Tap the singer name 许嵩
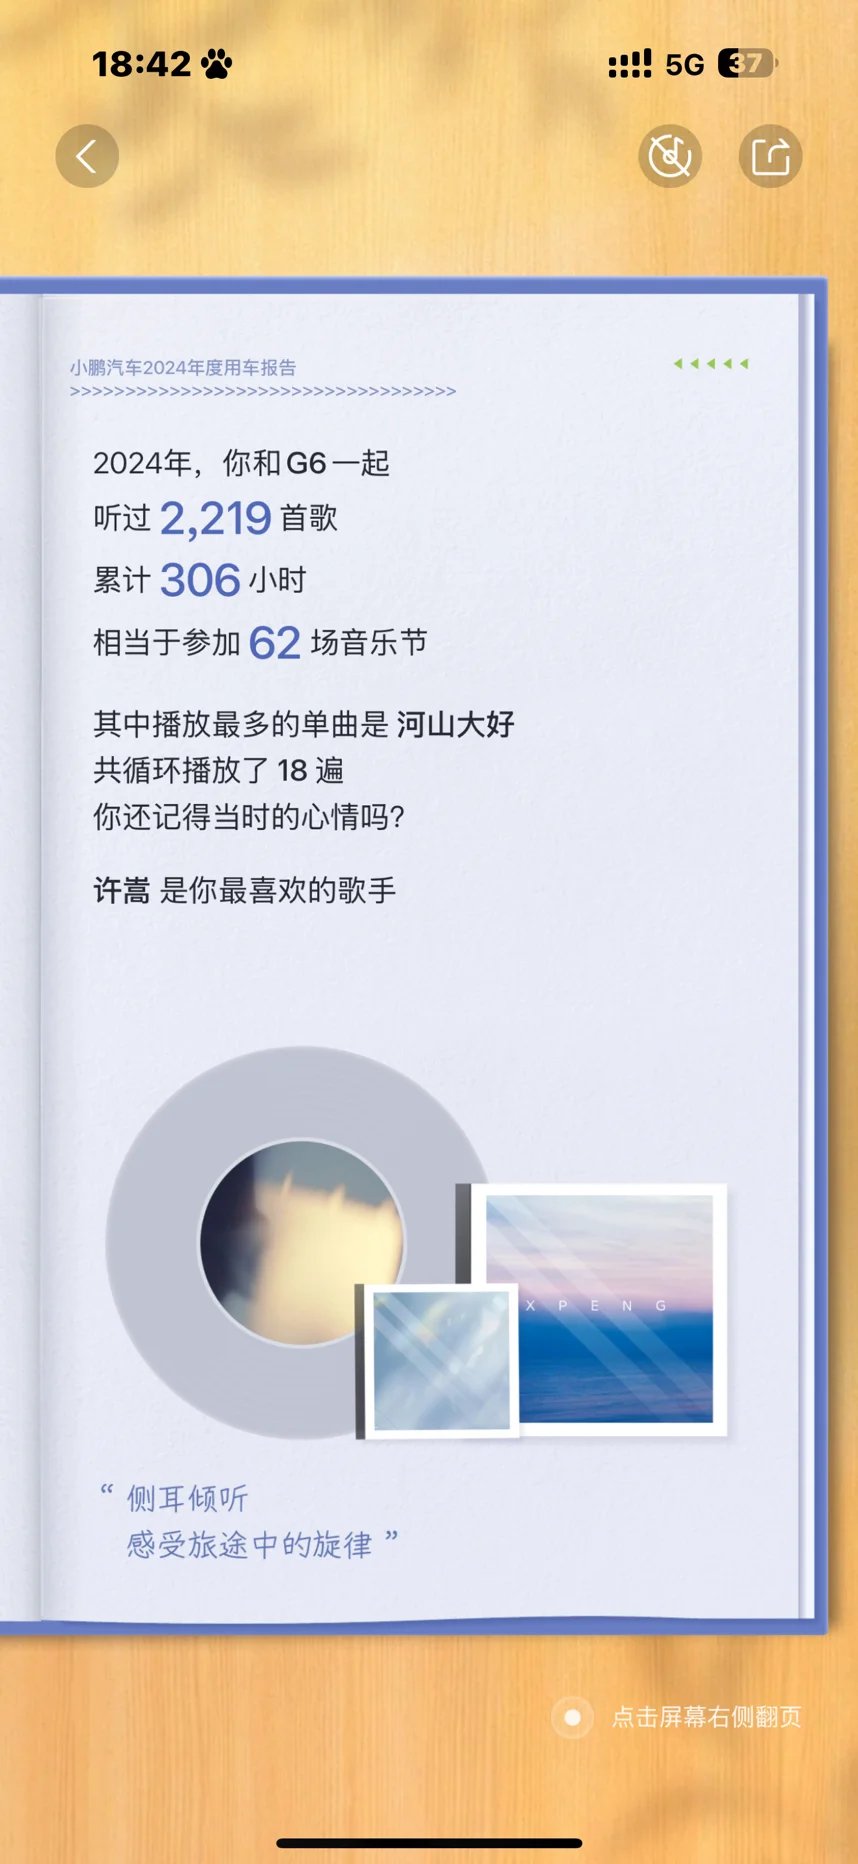 click(122, 890)
